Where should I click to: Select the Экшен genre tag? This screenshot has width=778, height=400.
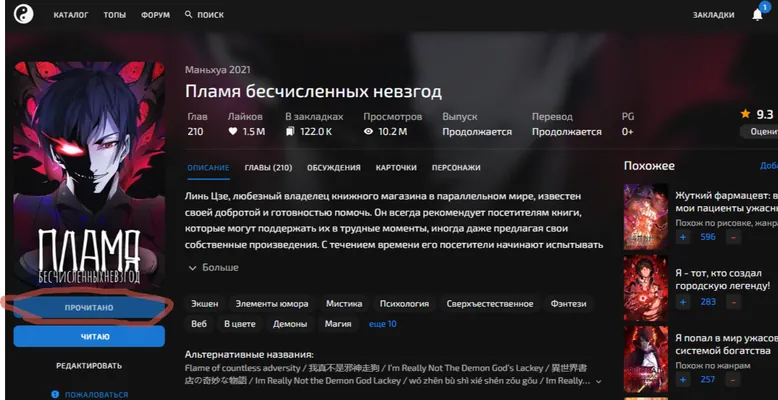click(205, 304)
